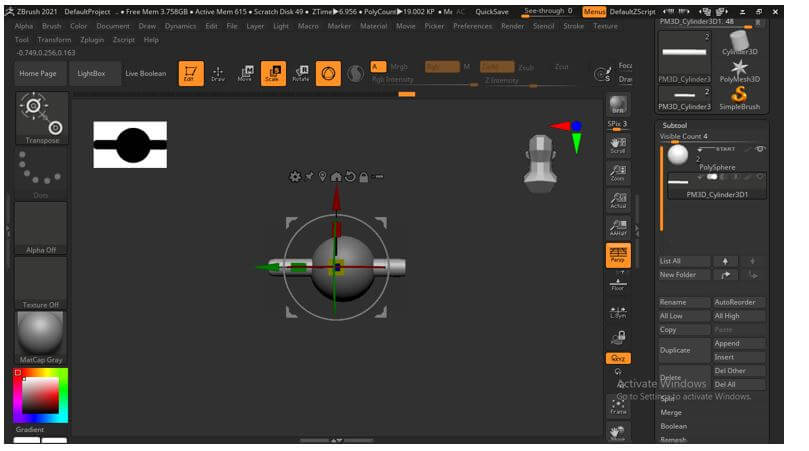Image resolution: width=809 pixels, height=451 pixels.
Task: Click gizmo location marker icon
Action: (322, 177)
